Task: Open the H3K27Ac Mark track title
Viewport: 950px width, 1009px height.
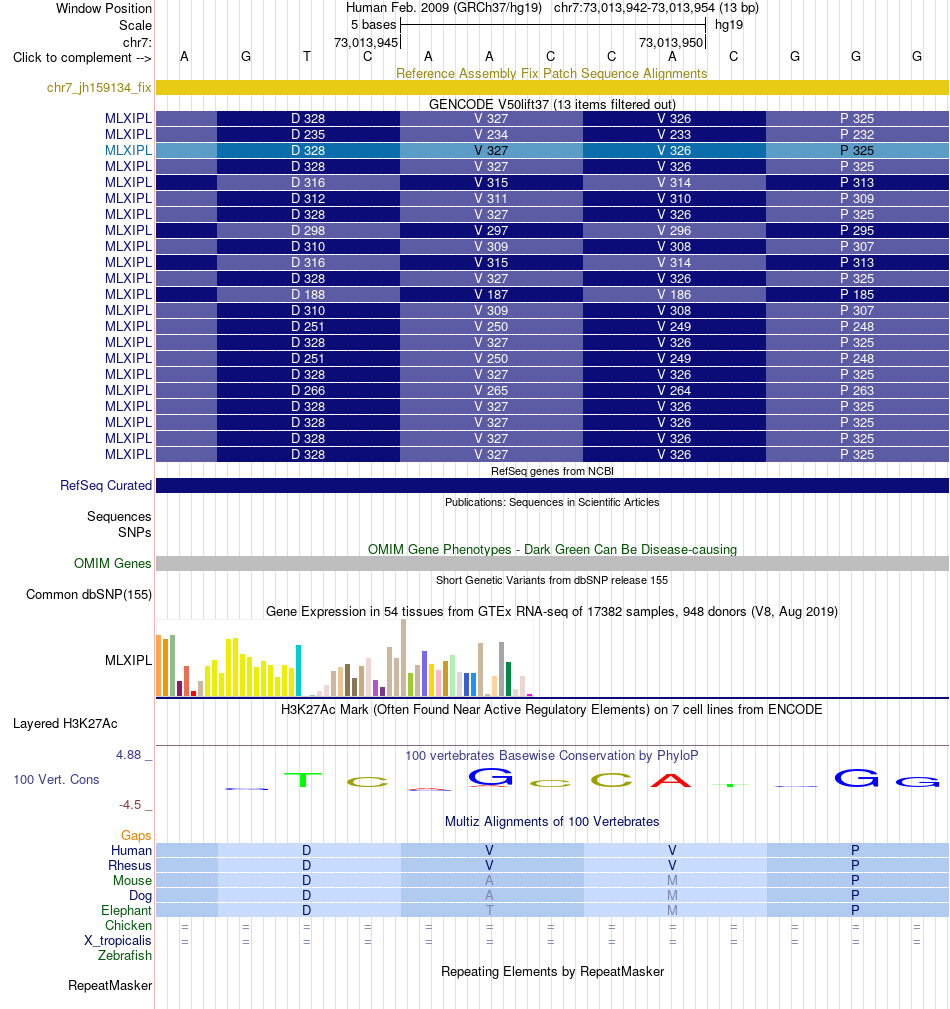Action: [552, 709]
